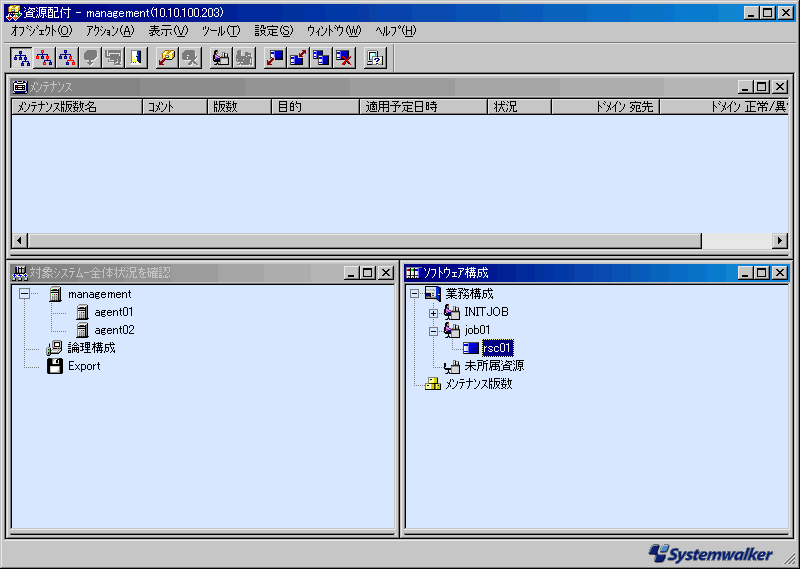800x569 pixels.
Task: Click the person-at-desk toolbar icon
Action: [x=221, y=58]
